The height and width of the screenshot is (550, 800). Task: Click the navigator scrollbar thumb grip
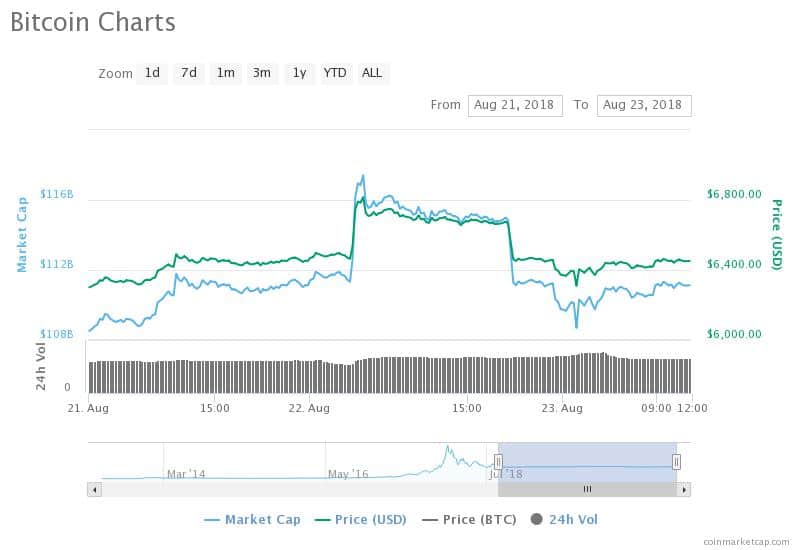coord(588,489)
